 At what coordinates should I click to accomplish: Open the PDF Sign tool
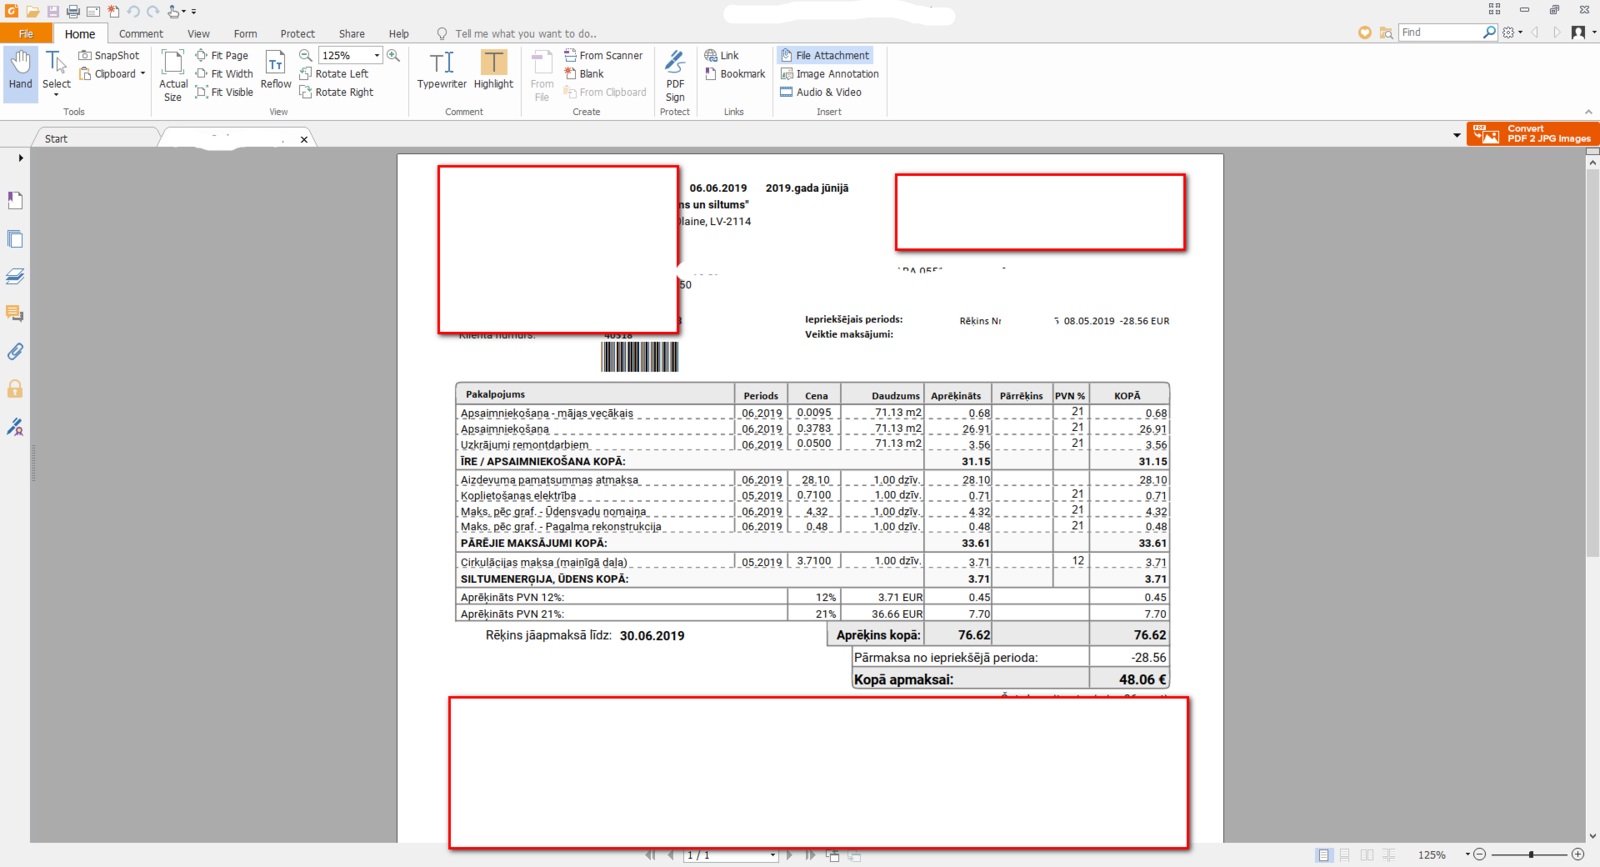tap(675, 75)
